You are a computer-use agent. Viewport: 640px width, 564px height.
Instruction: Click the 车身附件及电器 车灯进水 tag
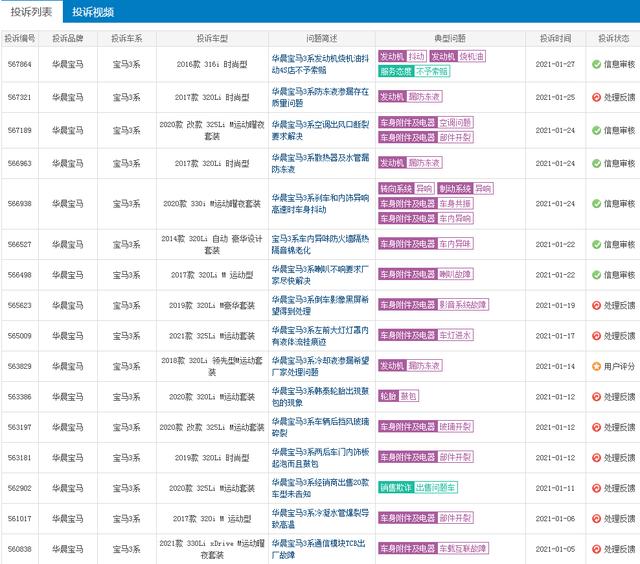[x=426, y=335]
